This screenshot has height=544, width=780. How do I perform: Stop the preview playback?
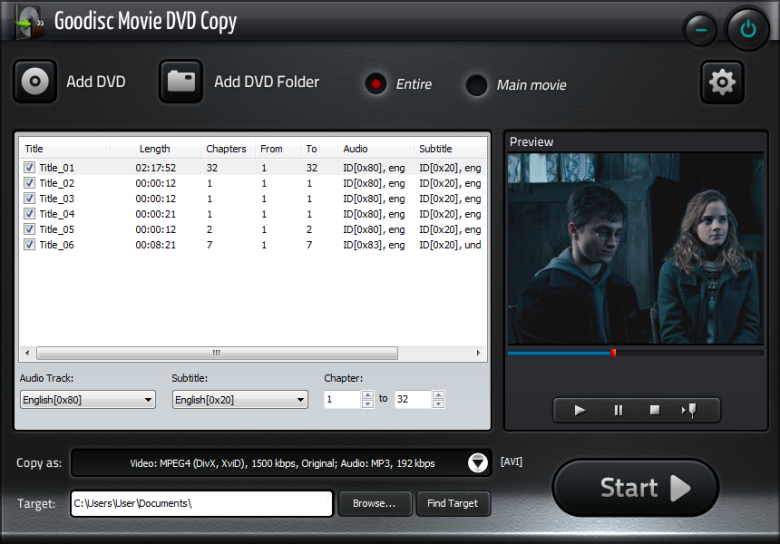[654, 410]
